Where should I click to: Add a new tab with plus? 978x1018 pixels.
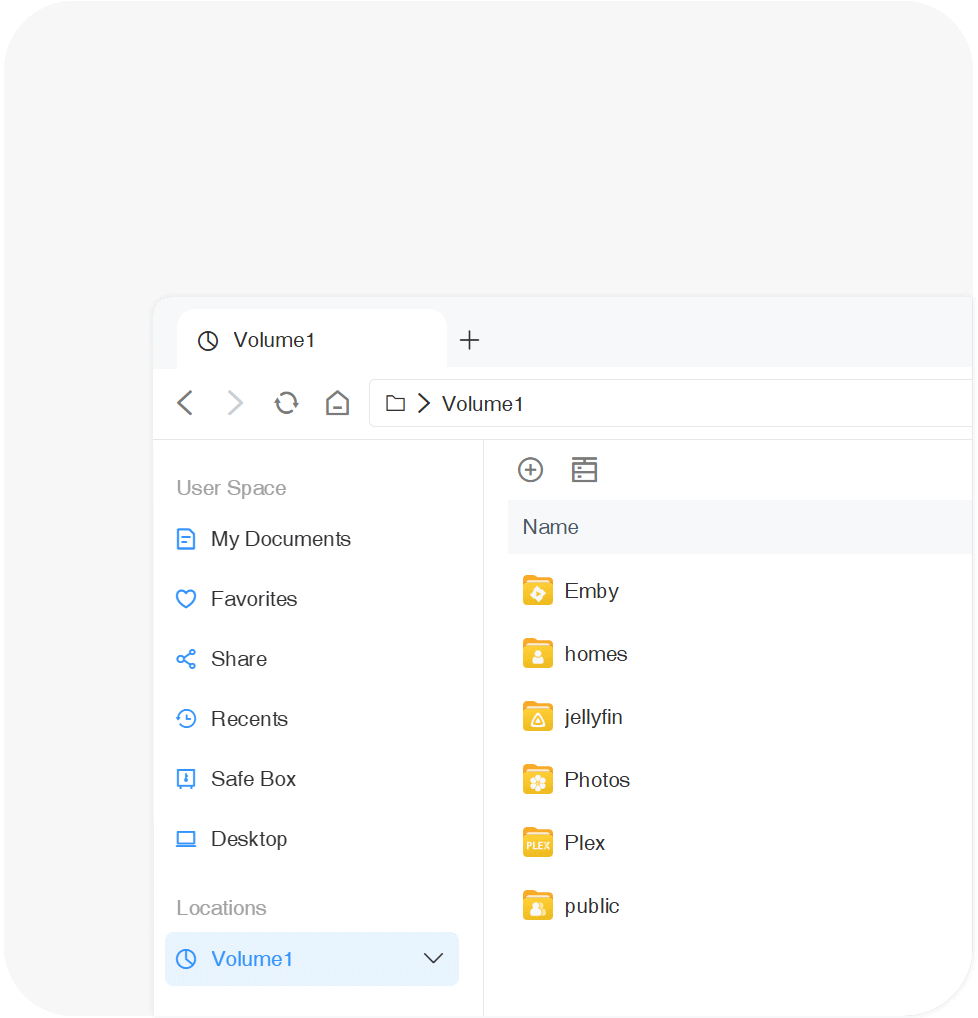[469, 340]
